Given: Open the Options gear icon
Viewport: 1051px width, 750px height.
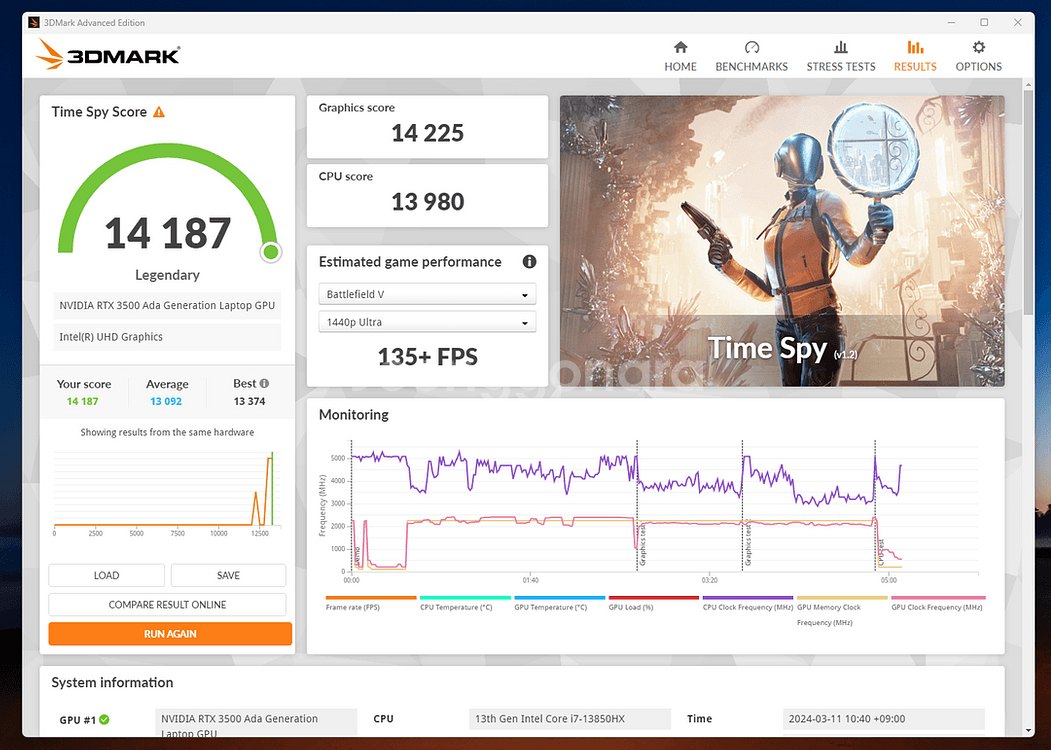Looking at the screenshot, I should [x=979, y=47].
